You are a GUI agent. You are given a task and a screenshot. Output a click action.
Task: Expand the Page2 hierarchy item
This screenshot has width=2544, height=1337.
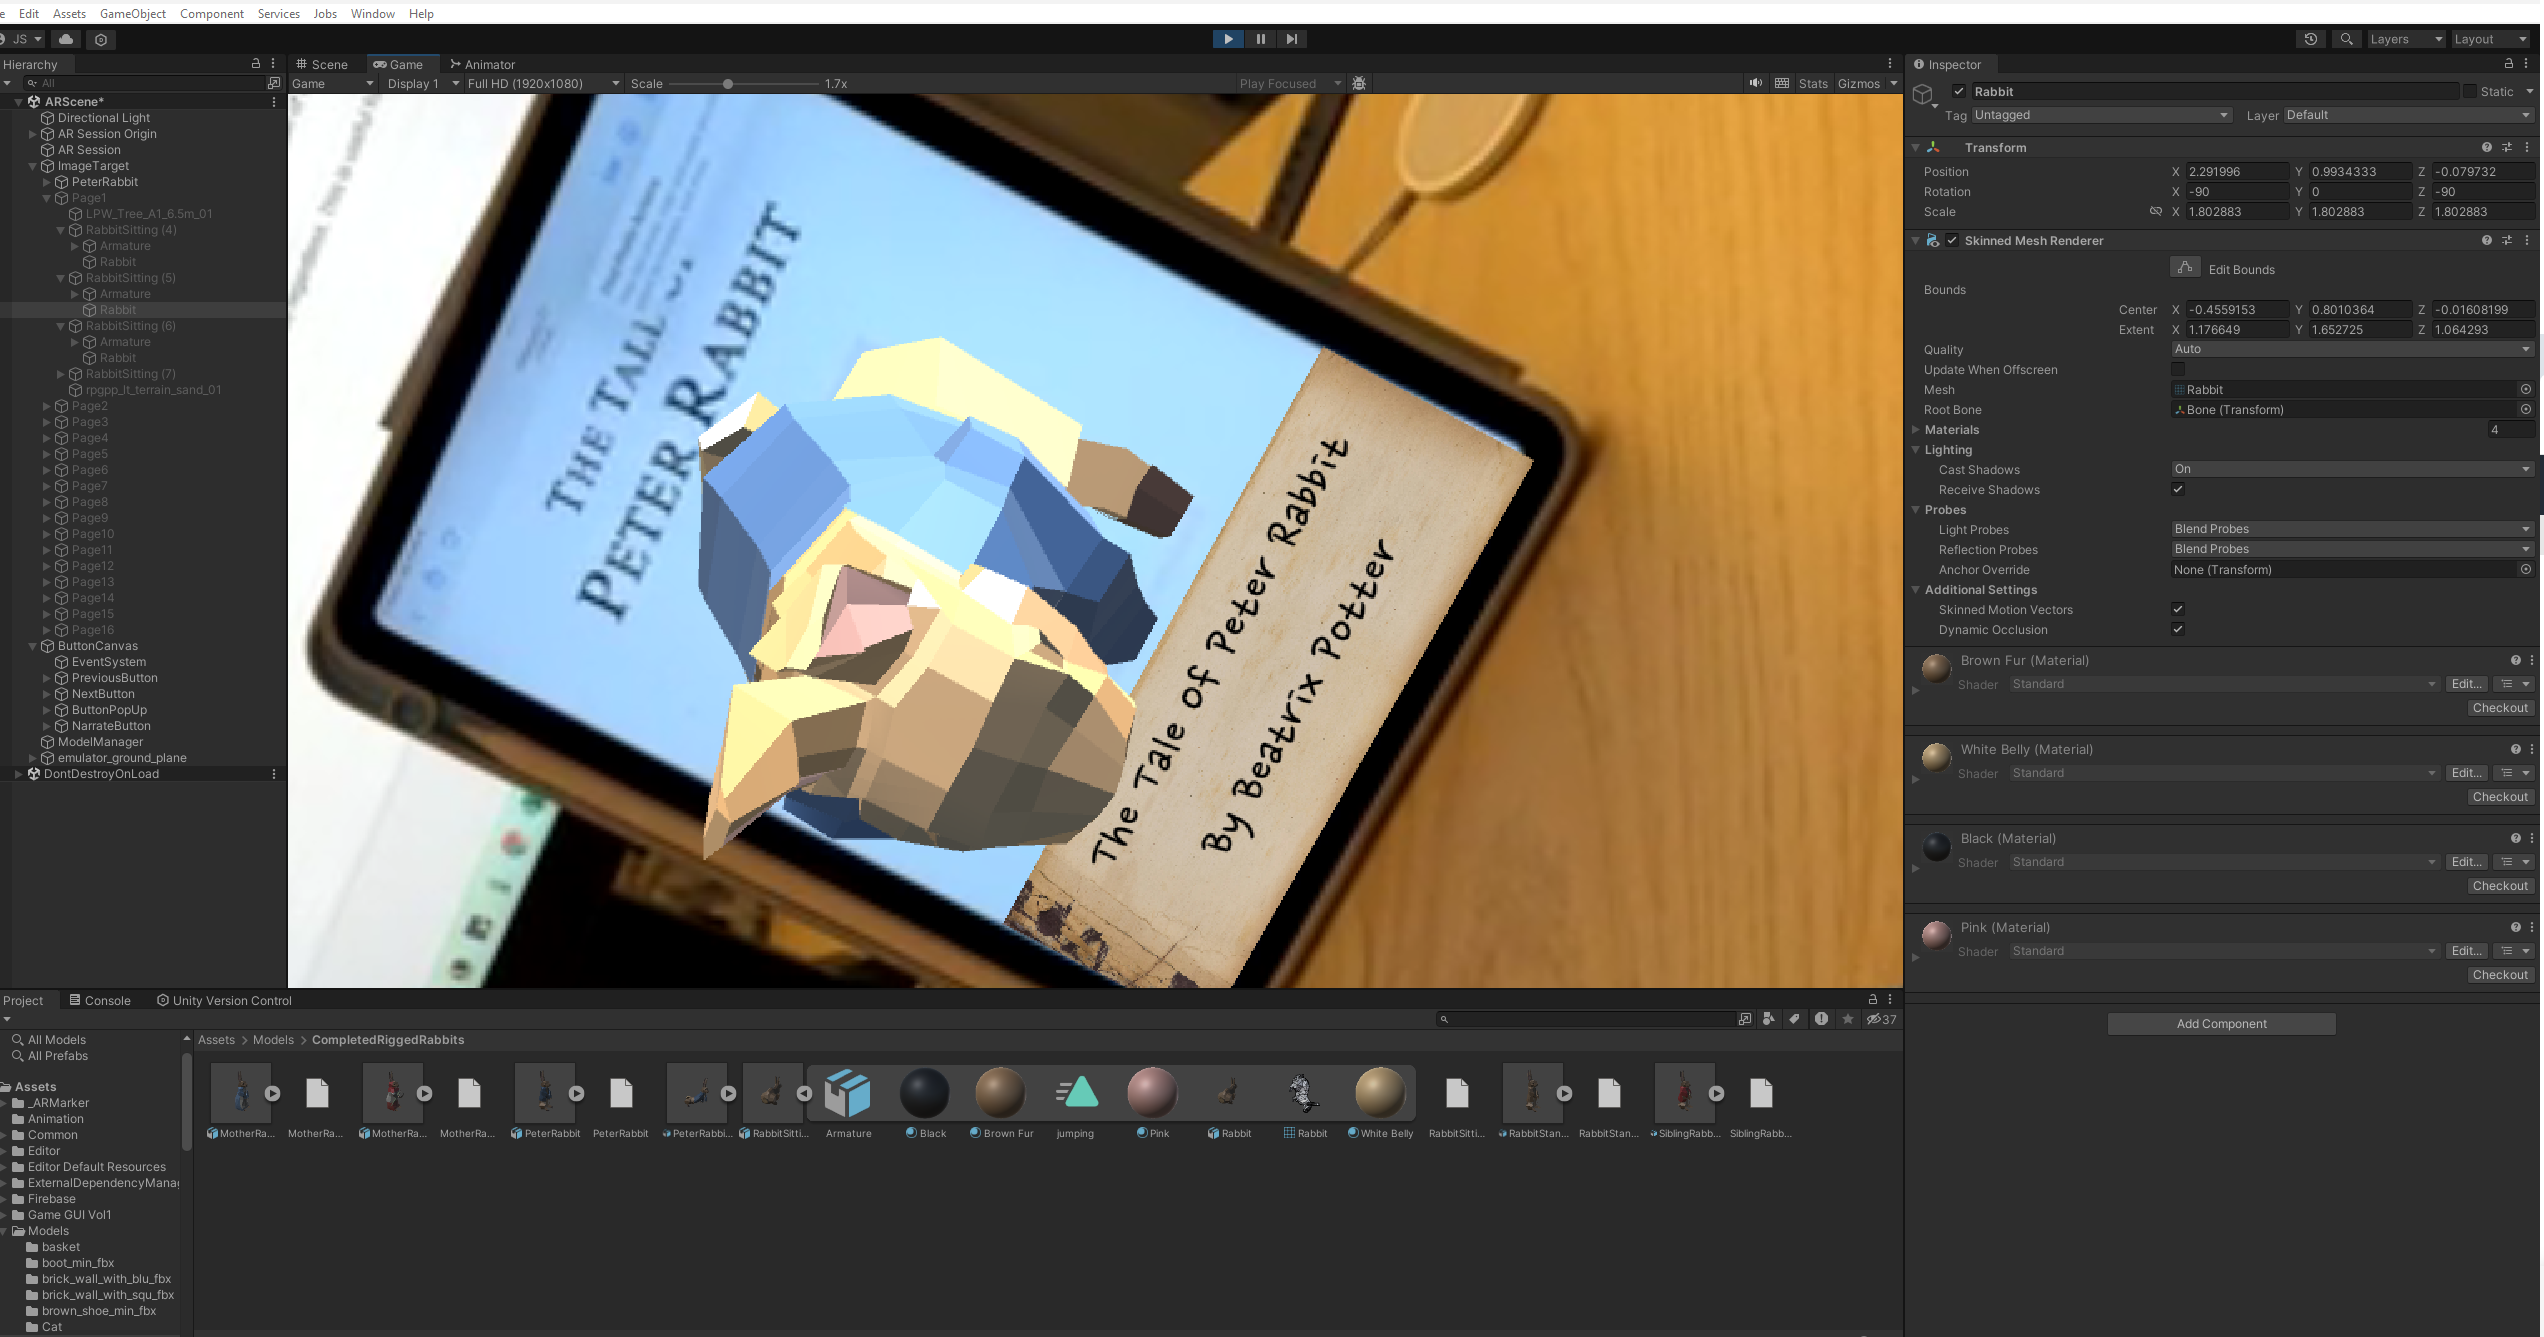47,406
